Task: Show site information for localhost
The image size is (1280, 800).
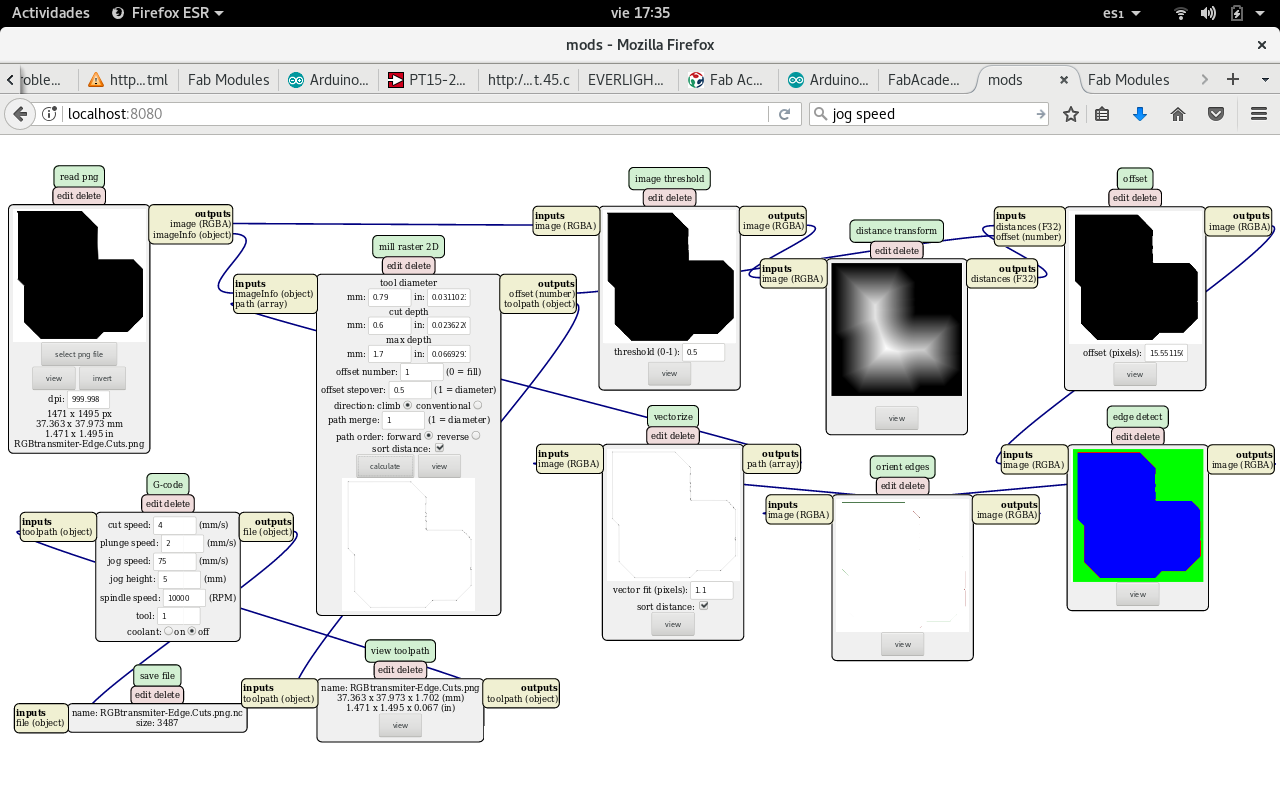Action: click(x=49, y=114)
